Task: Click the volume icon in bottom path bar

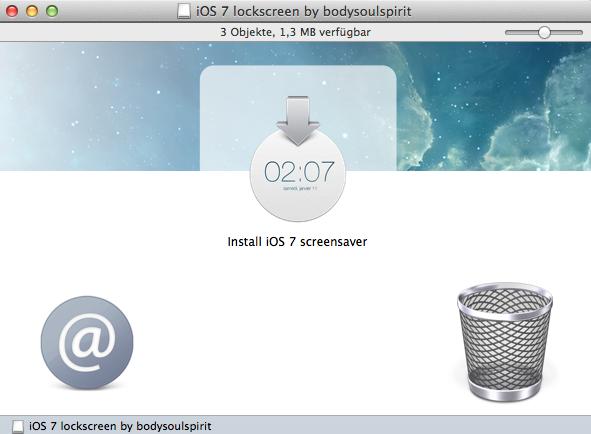Action: pyautogui.click(x=18, y=426)
